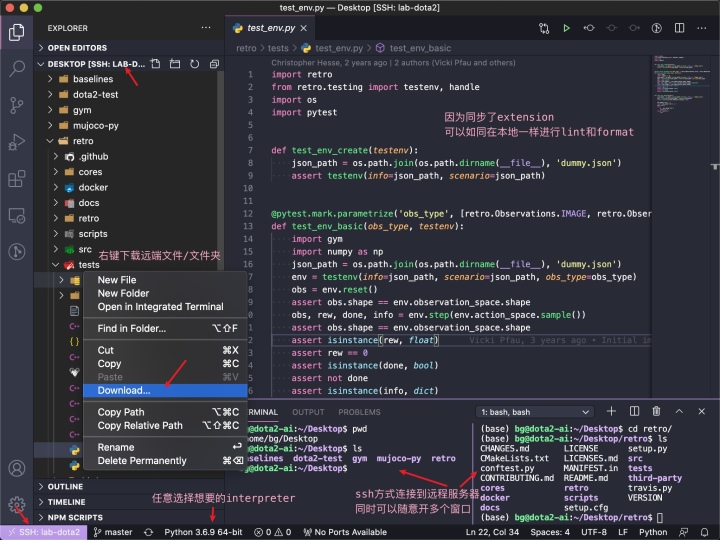Screen dimensions: 720x540
Task: Add a new terminal with plus icon
Action: click(x=611, y=411)
